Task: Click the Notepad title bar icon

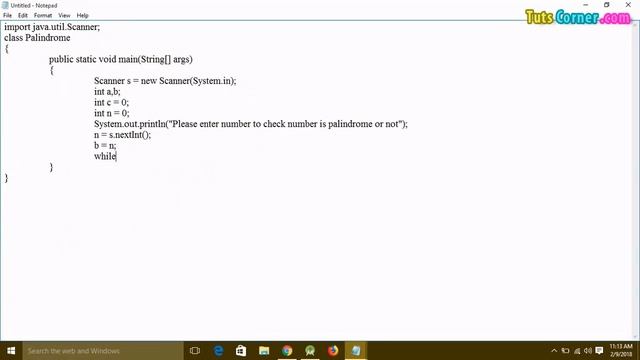Action: point(5,5)
